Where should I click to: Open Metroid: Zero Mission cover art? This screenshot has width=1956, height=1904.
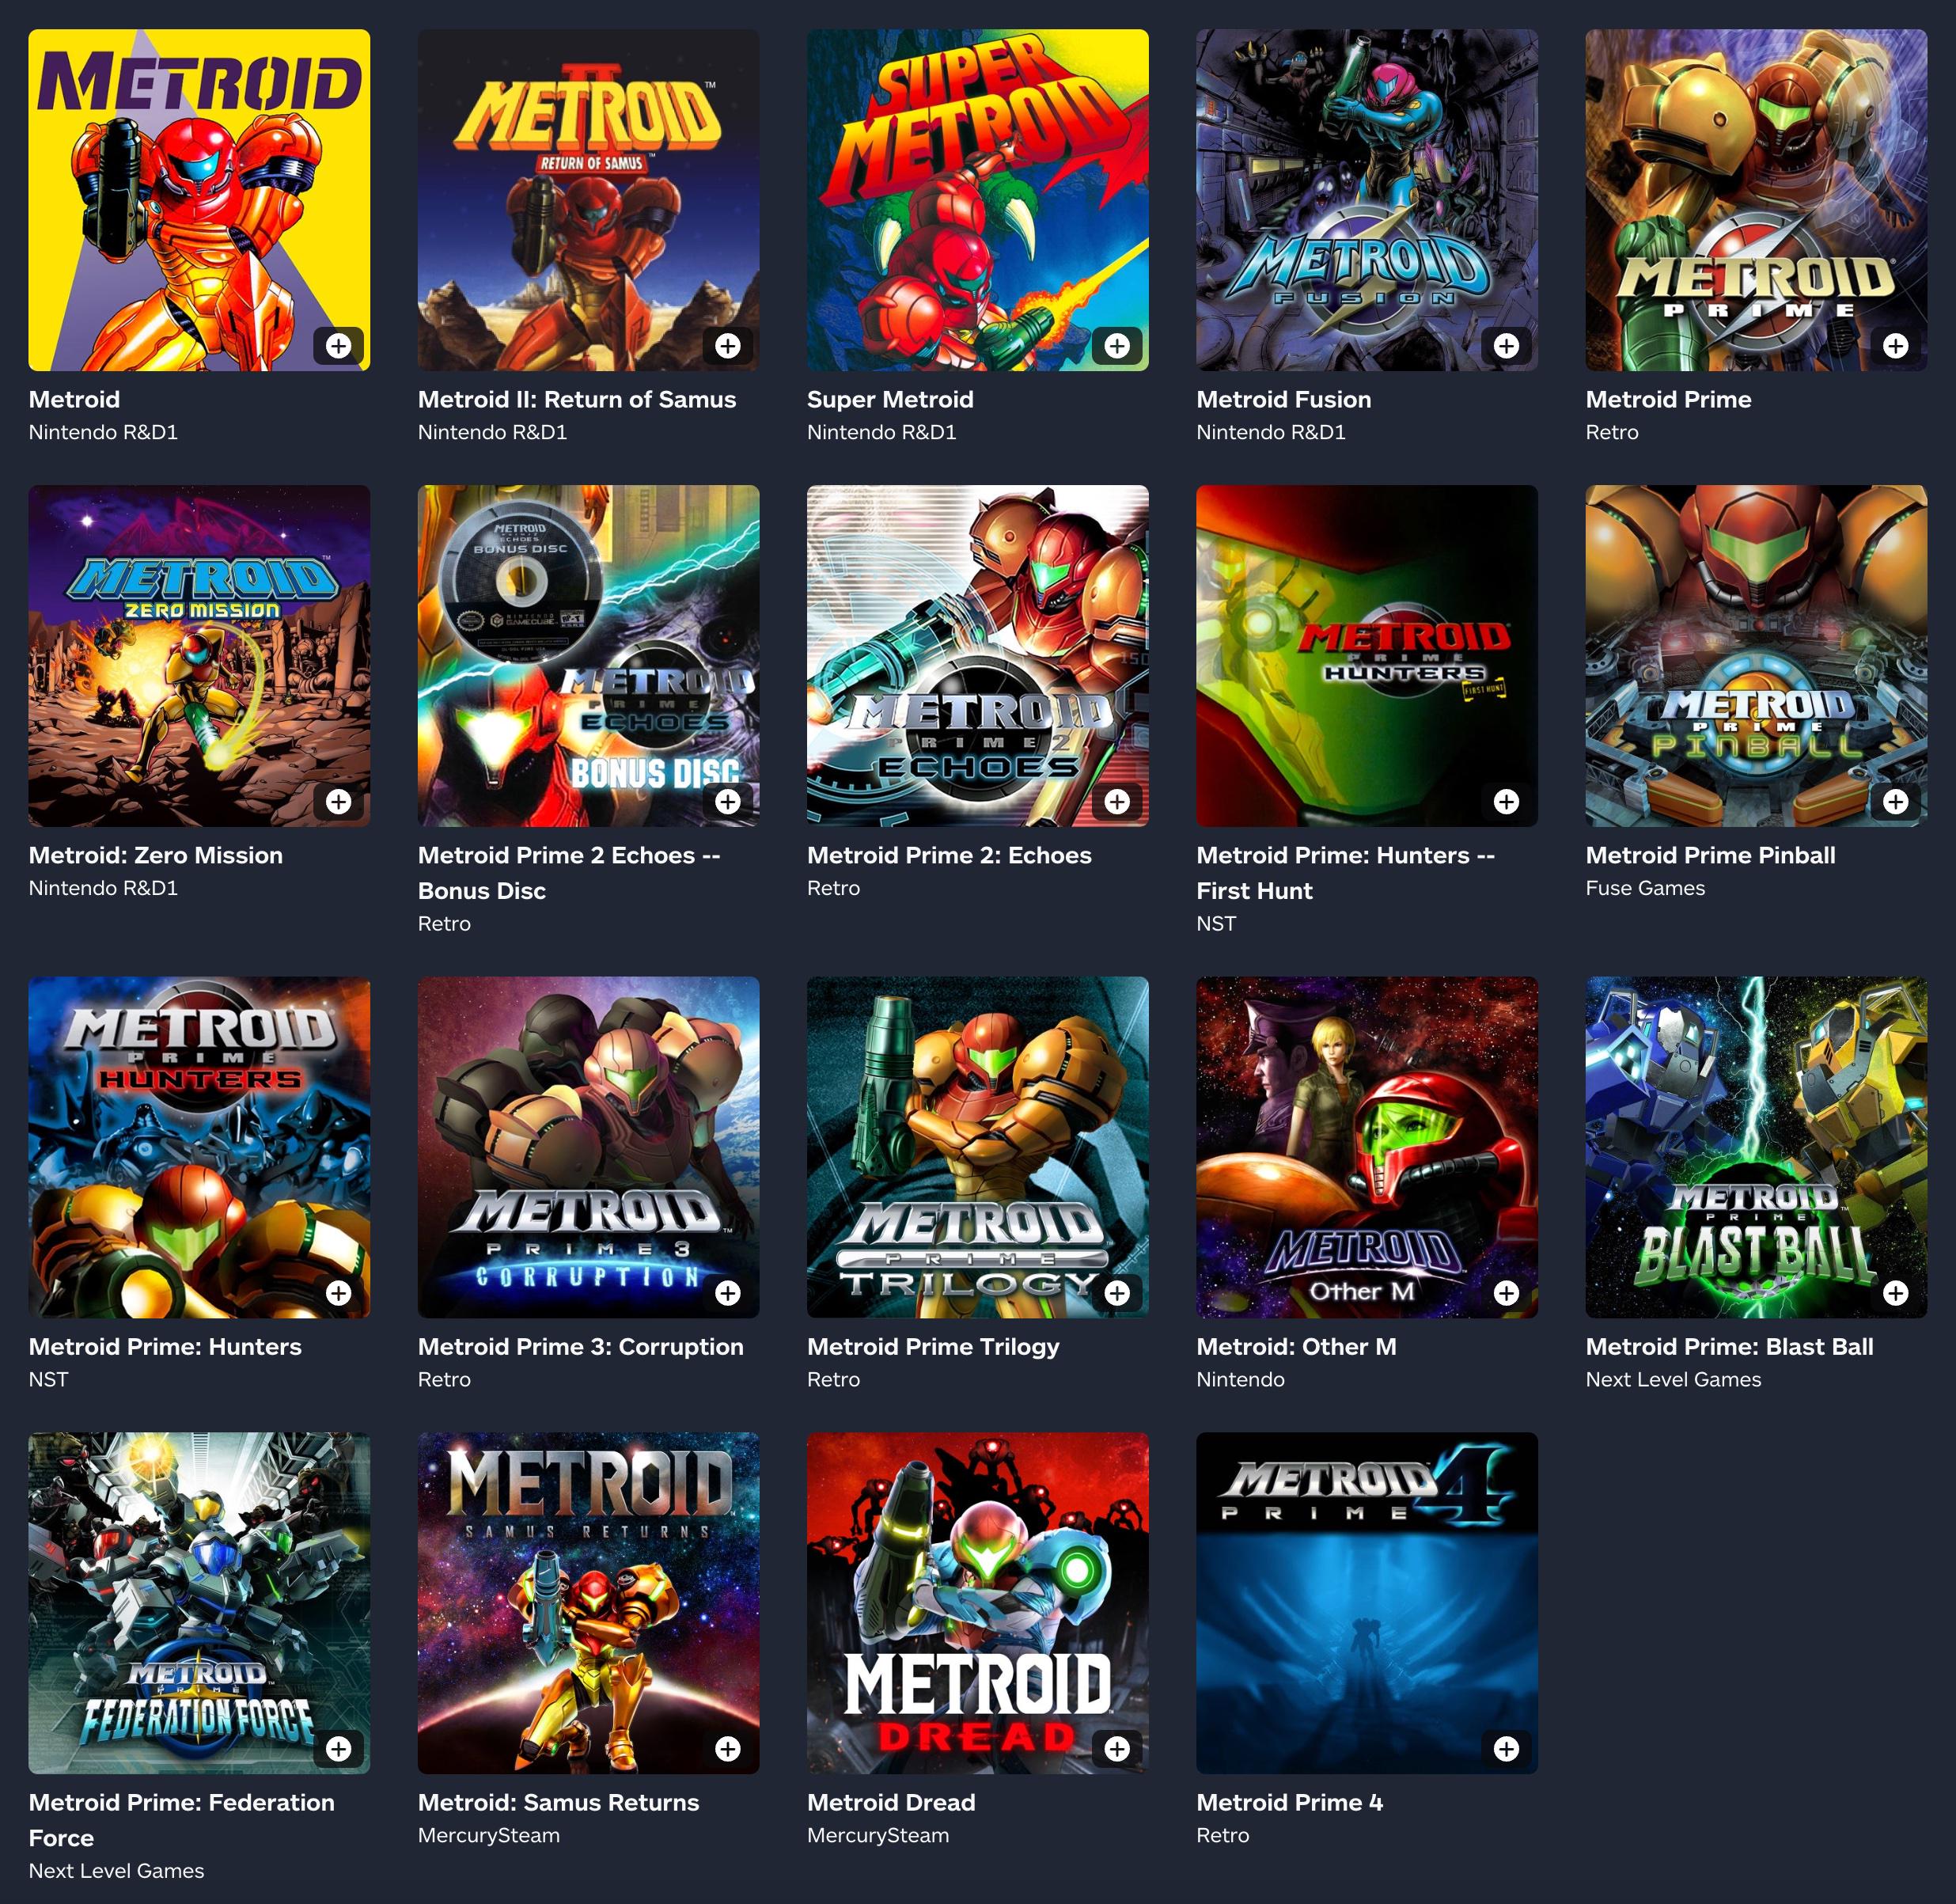point(199,656)
